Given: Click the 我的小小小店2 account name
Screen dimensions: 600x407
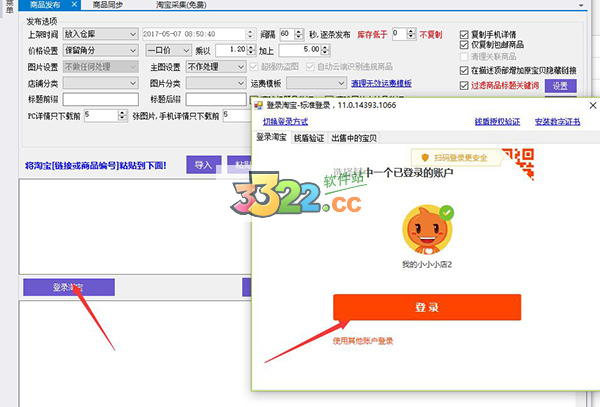Looking at the screenshot, I should tap(427, 264).
